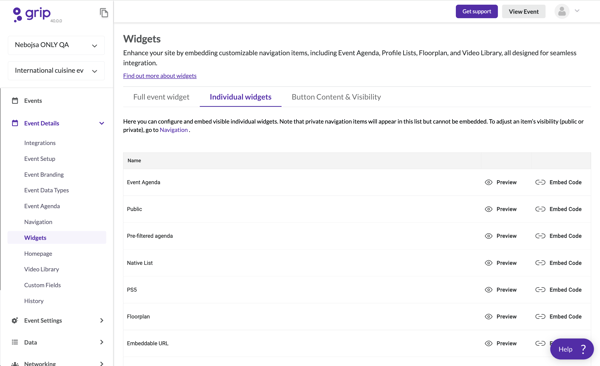Expand the Event Settings section chevron
Screen dimensions: 600x366
(x=102, y=320)
